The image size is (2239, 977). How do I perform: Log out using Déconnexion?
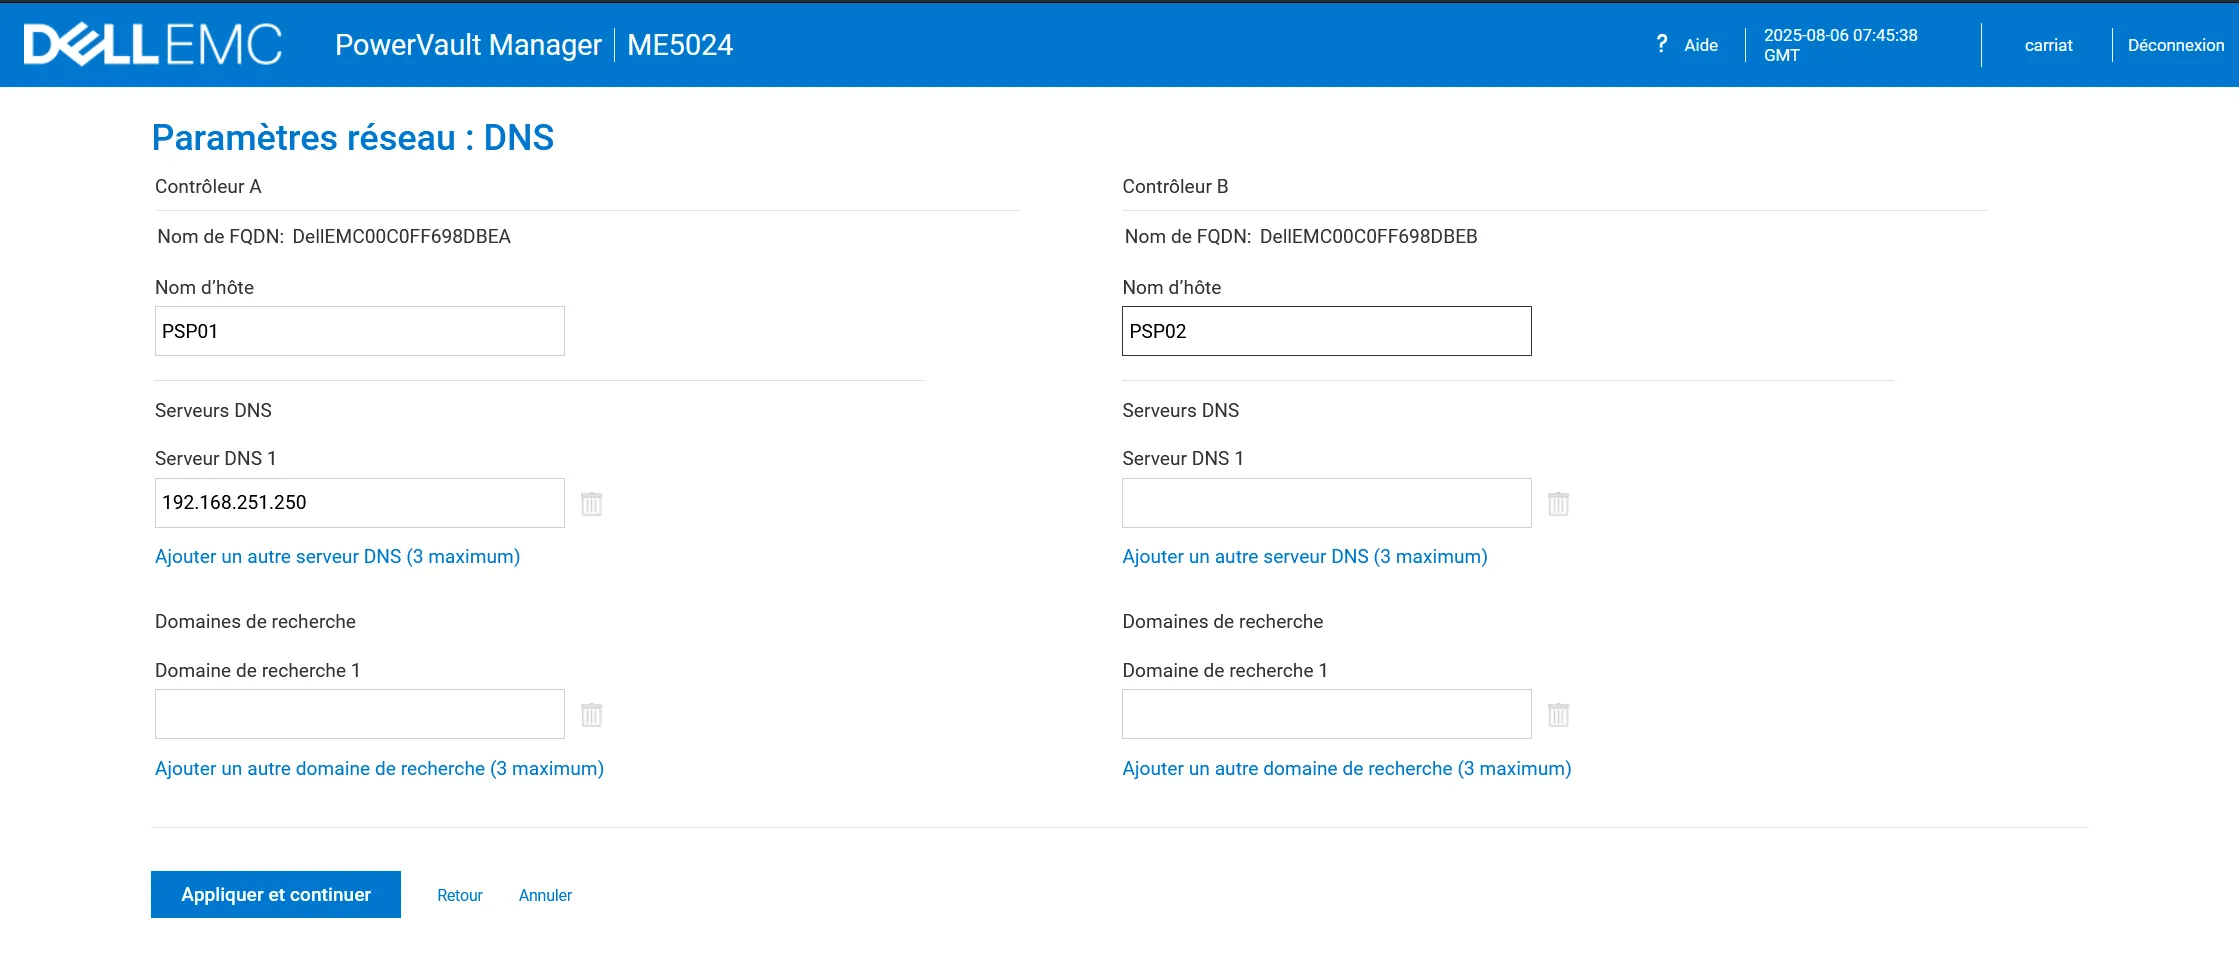tap(2175, 45)
